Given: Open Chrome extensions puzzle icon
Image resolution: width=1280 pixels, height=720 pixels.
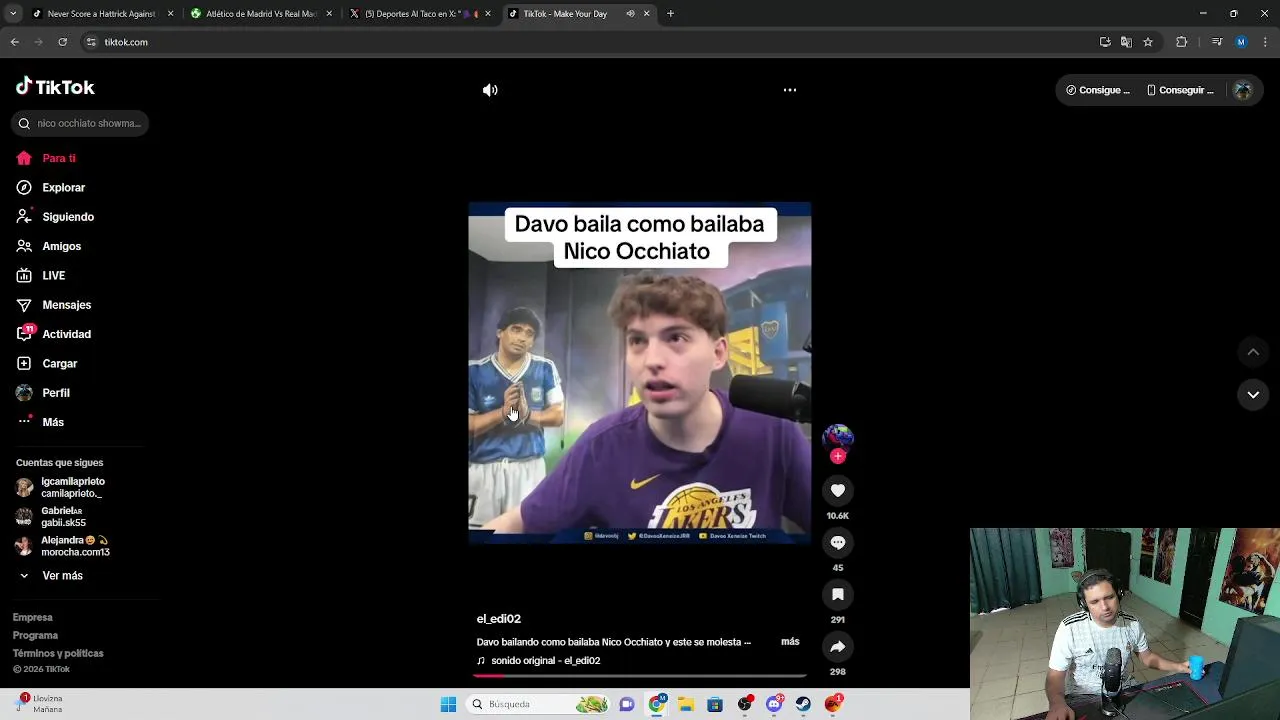Looking at the screenshot, I should (1181, 42).
